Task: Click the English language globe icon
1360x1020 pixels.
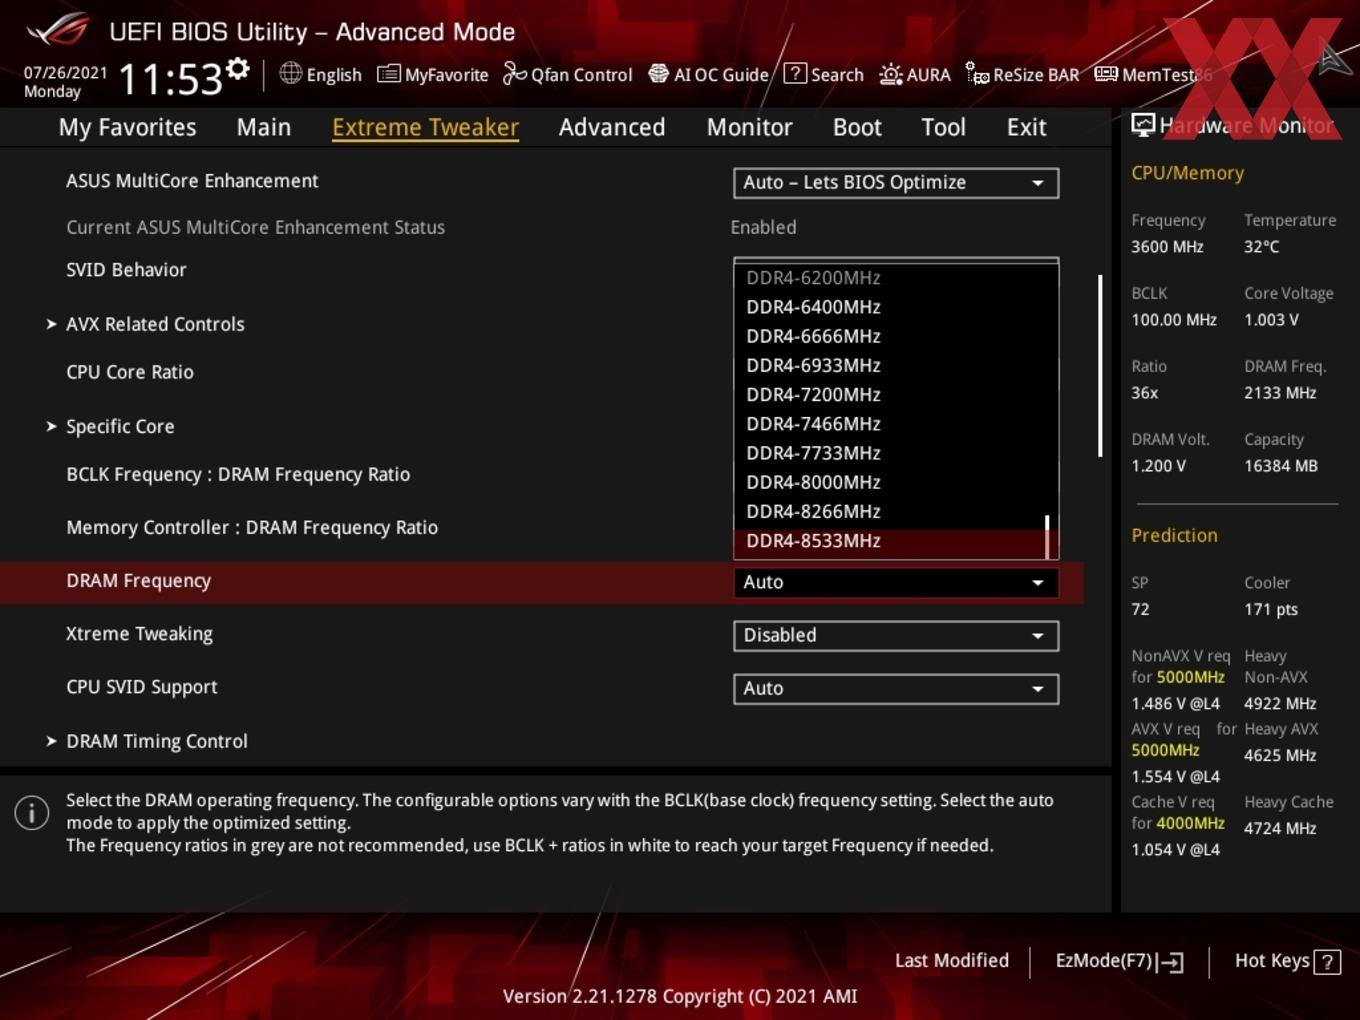Action: pyautogui.click(x=290, y=73)
